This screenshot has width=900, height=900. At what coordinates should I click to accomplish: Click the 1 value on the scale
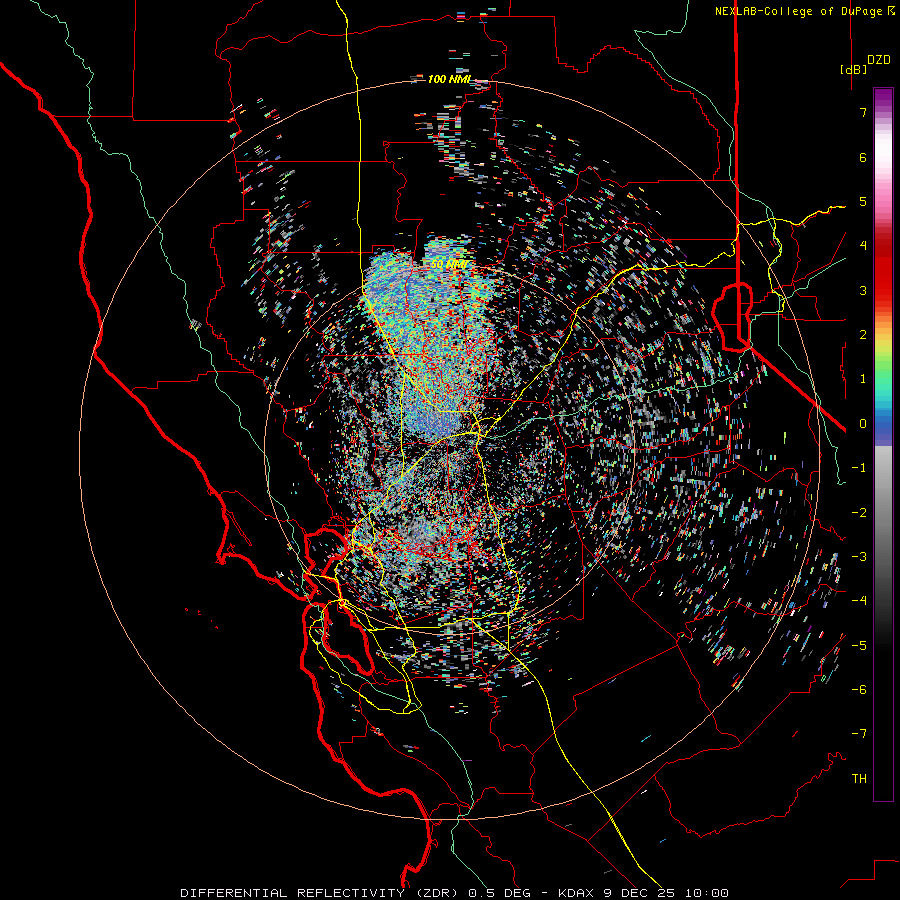(x=863, y=379)
